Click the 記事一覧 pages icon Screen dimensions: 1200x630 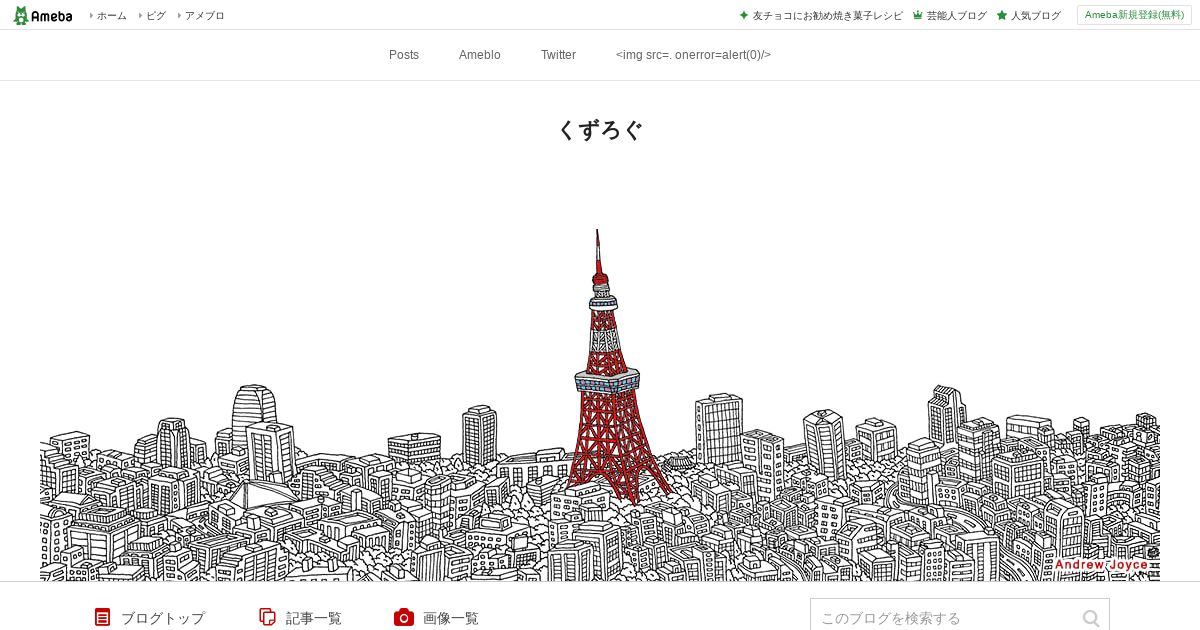267,617
